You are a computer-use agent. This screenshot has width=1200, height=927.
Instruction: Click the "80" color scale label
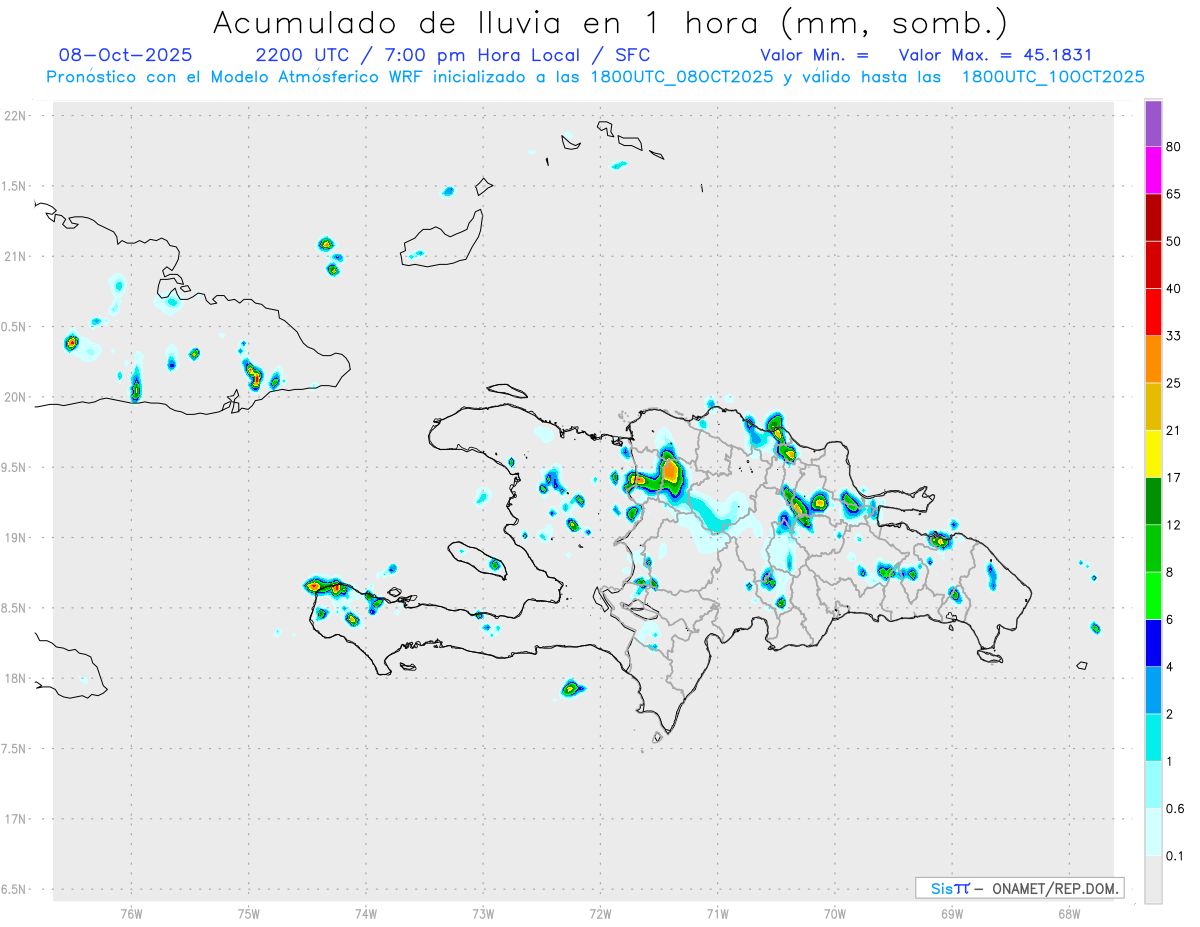tap(1173, 147)
